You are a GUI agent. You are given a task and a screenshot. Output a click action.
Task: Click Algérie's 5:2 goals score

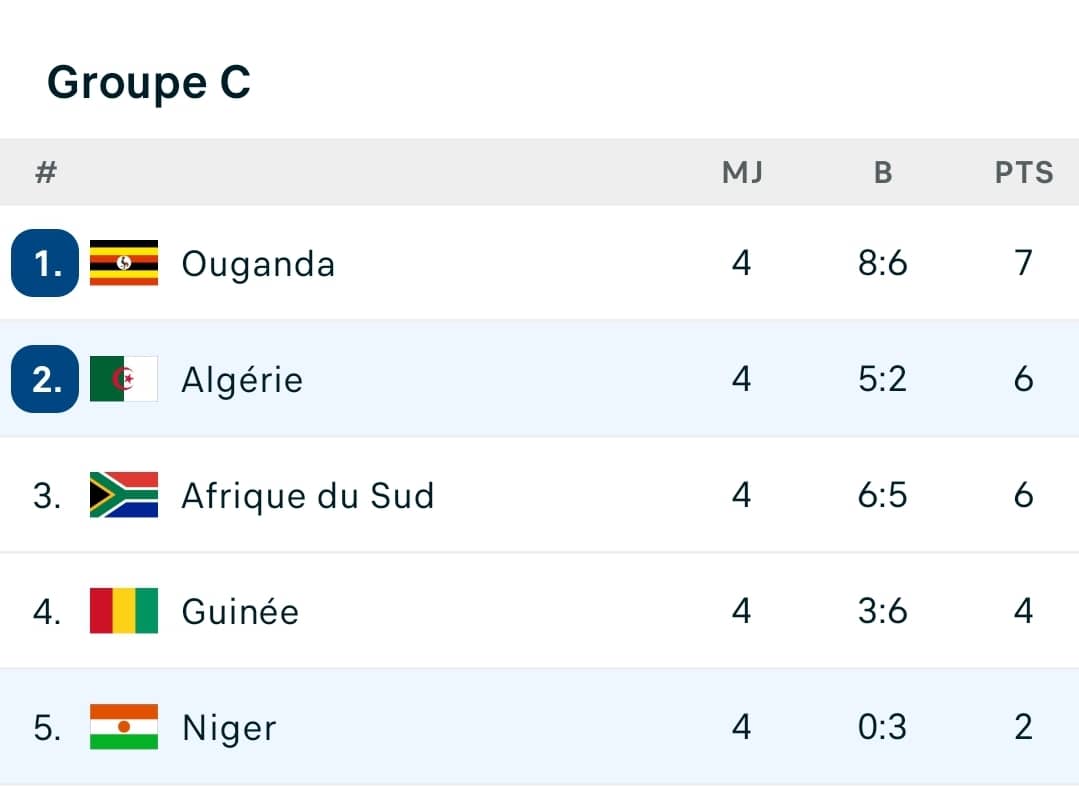tap(882, 379)
